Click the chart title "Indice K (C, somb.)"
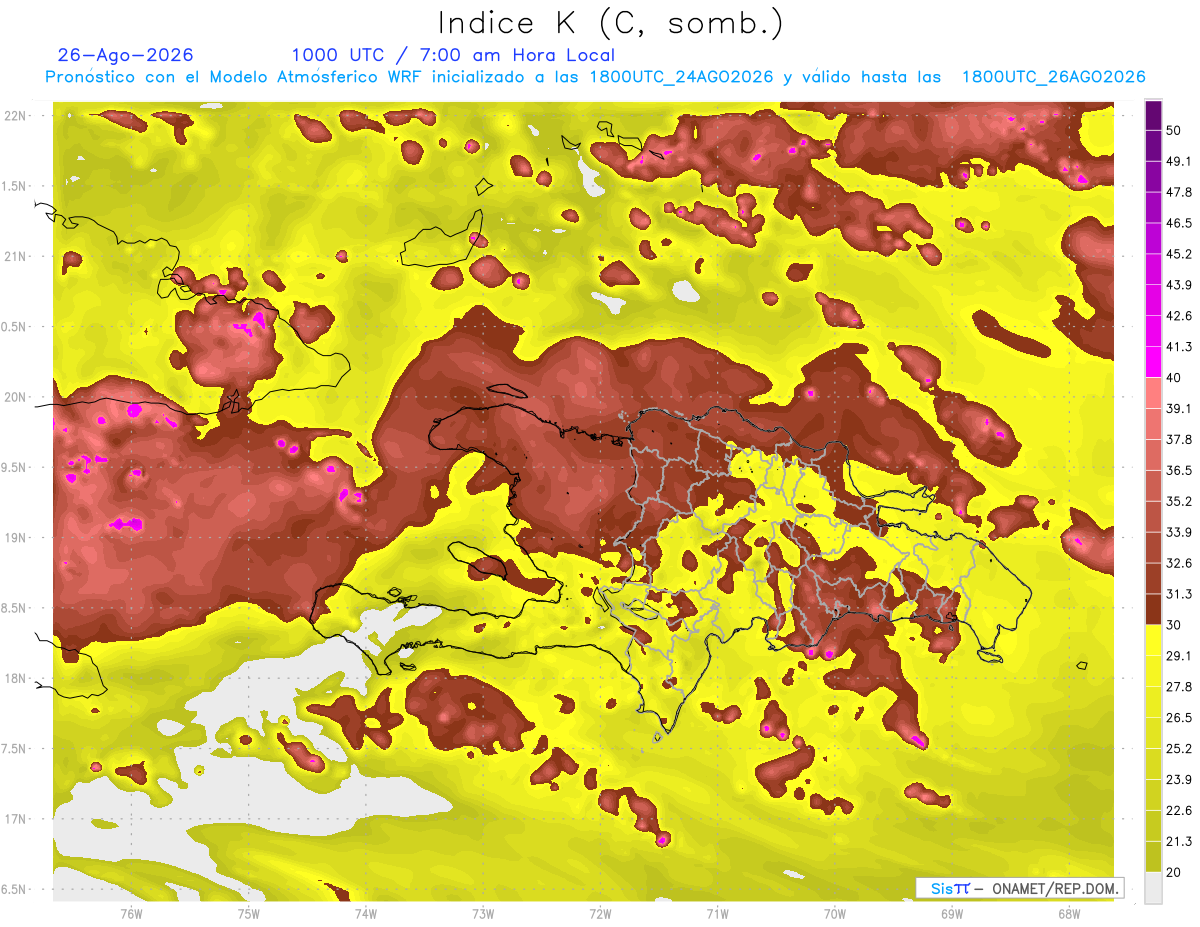The image size is (1200, 927). [611, 24]
